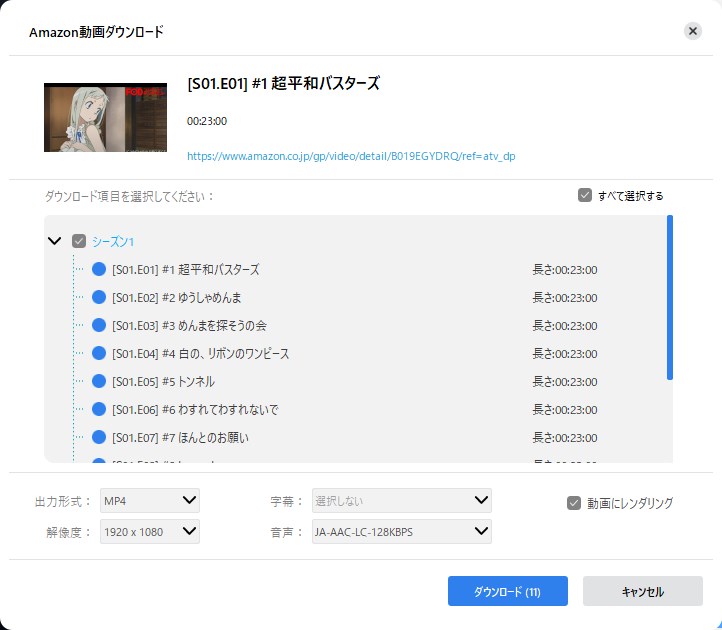This screenshot has width=722, height=630.
Task: Click the episode preview thumbnail image
Action: pos(105,117)
